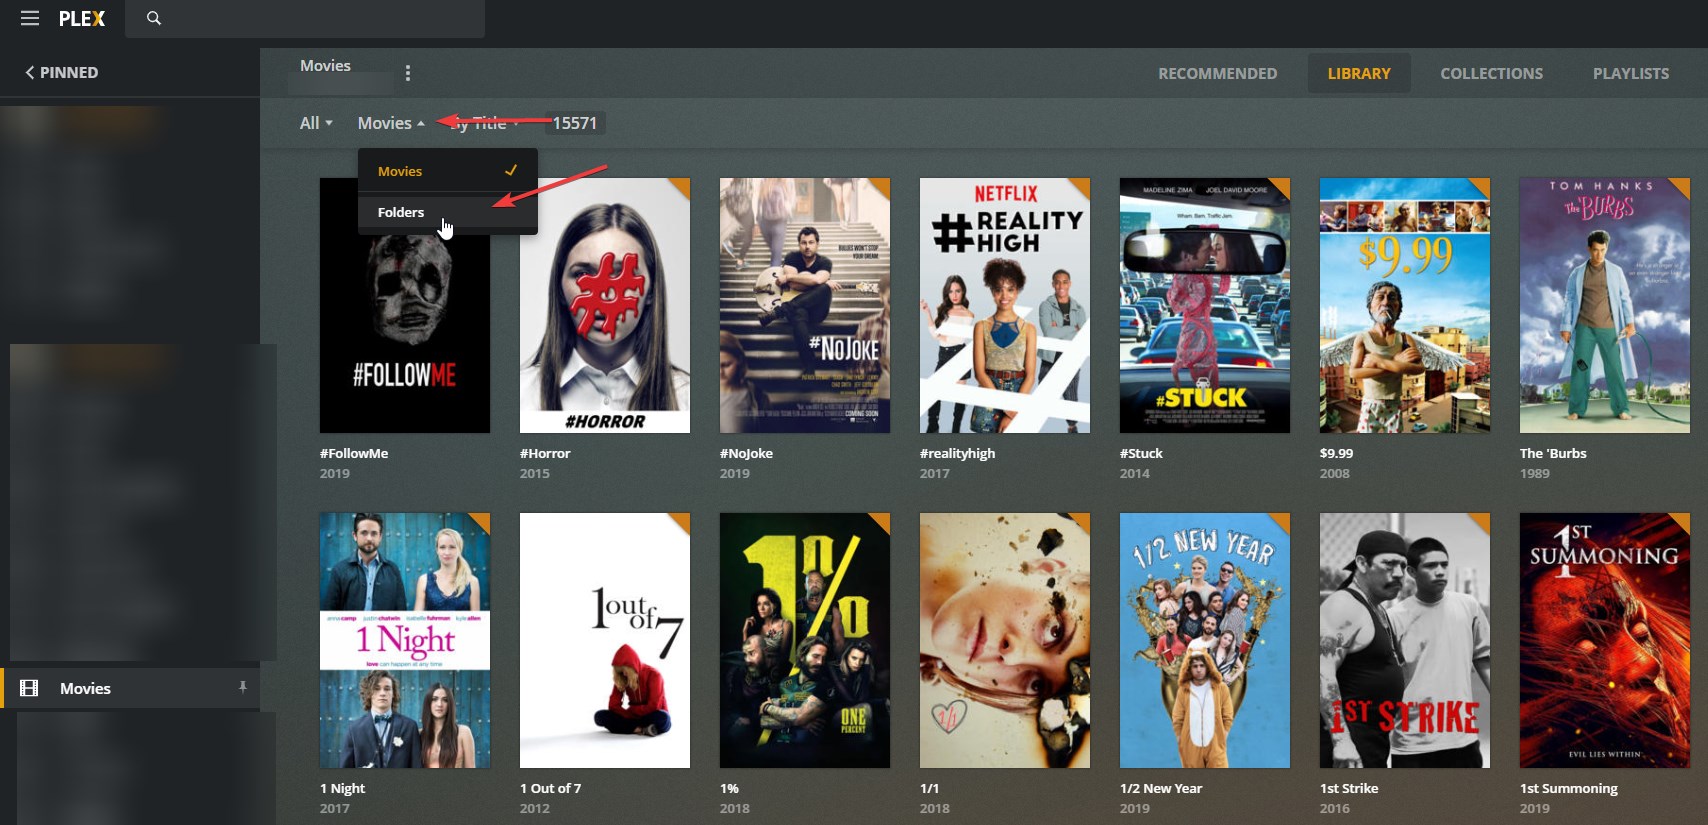Viewport: 1708px width, 825px height.
Task: Open the hamburger navigation menu
Action: (30, 18)
